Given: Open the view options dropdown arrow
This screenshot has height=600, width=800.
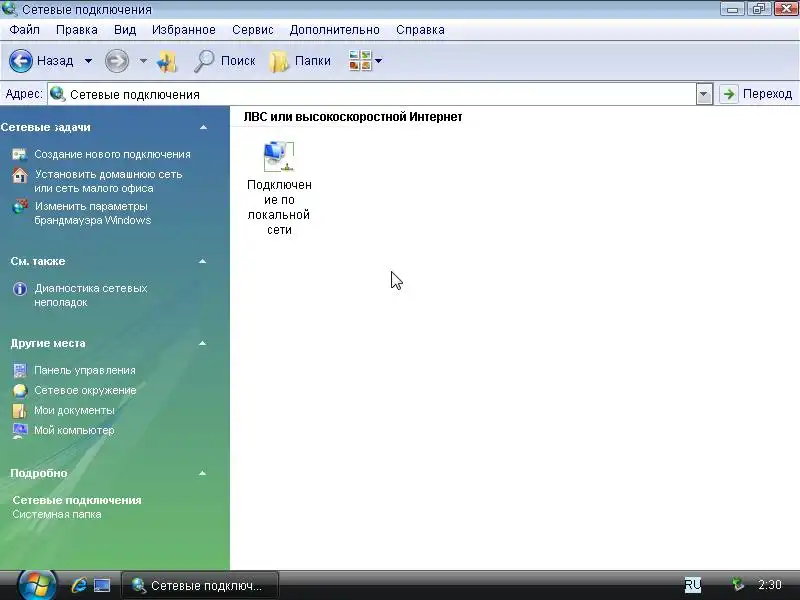Looking at the screenshot, I should click(x=378, y=61).
